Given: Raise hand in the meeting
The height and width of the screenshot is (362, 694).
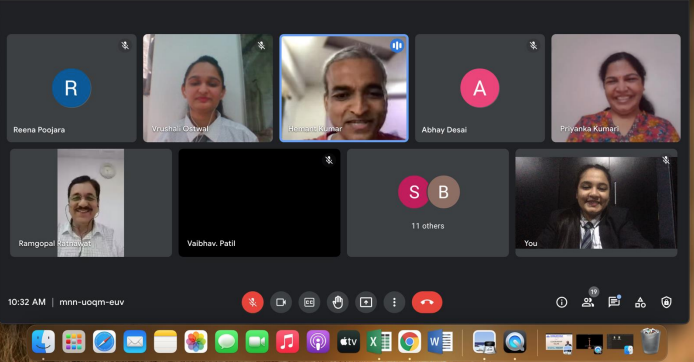Looking at the screenshot, I should 338,302.
